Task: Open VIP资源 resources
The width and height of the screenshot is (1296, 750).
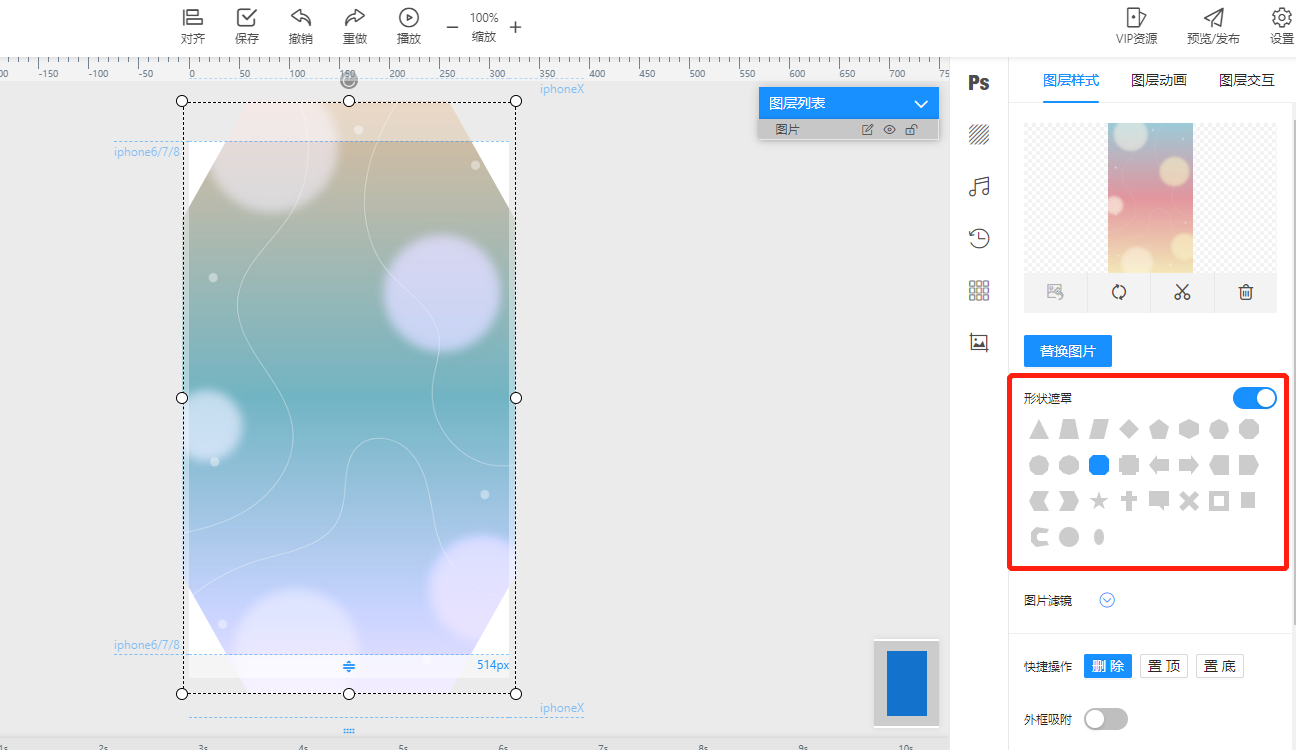Action: pyautogui.click(x=1136, y=26)
